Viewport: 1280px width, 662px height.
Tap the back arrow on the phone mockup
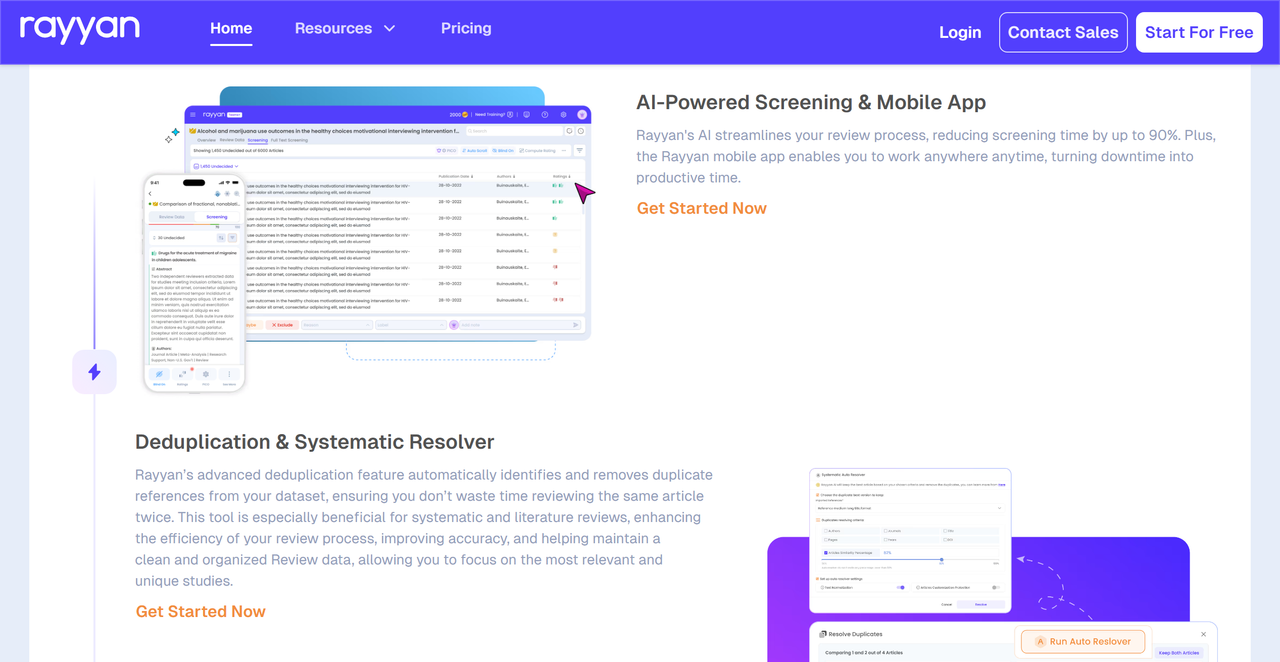pyautogui.click(x=151, y=194)
